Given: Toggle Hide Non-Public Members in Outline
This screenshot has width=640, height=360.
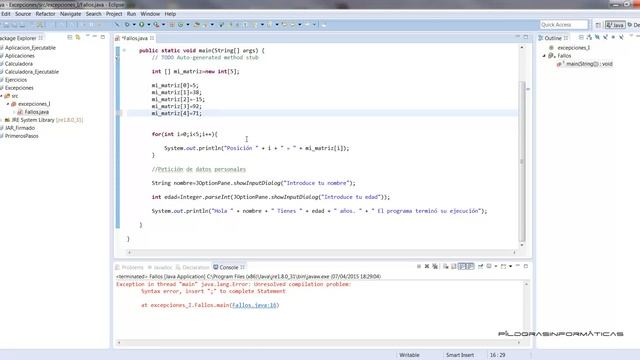Looking at the screenshot, I should tap(613, 37).
